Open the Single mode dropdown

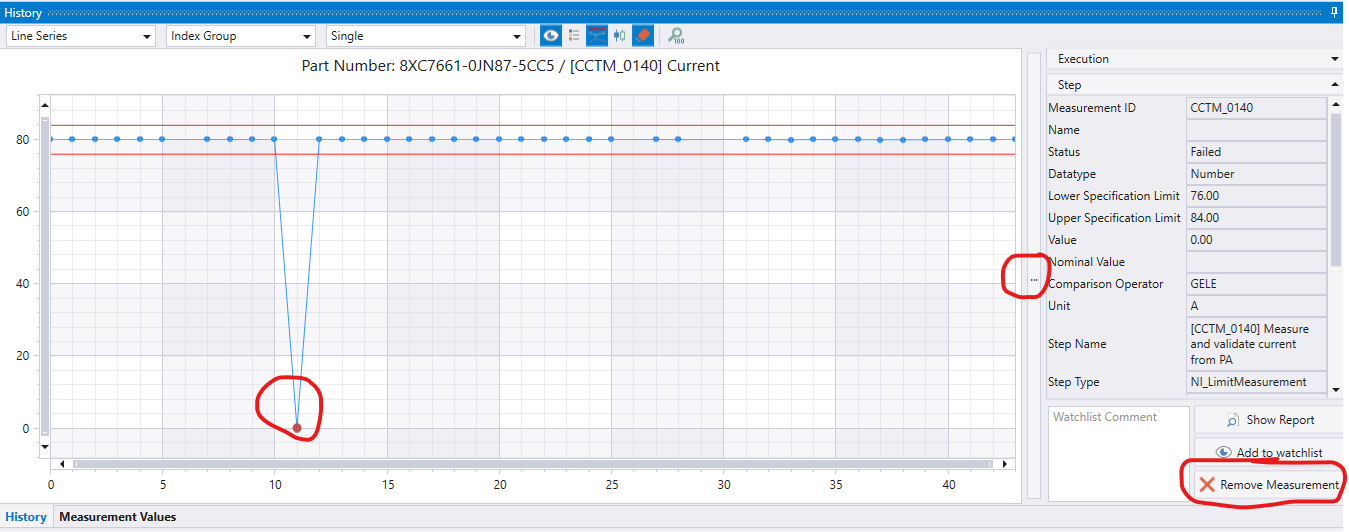click(x=426, y=36)
